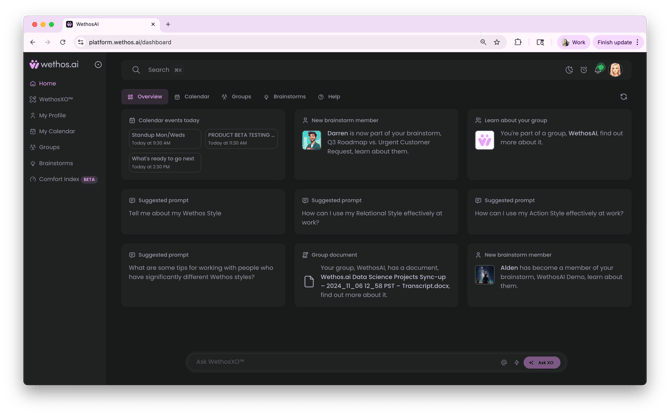The image size is (670, 416).
Task: Select the WethosAI browser tab
Action: [x=111, y=24]
